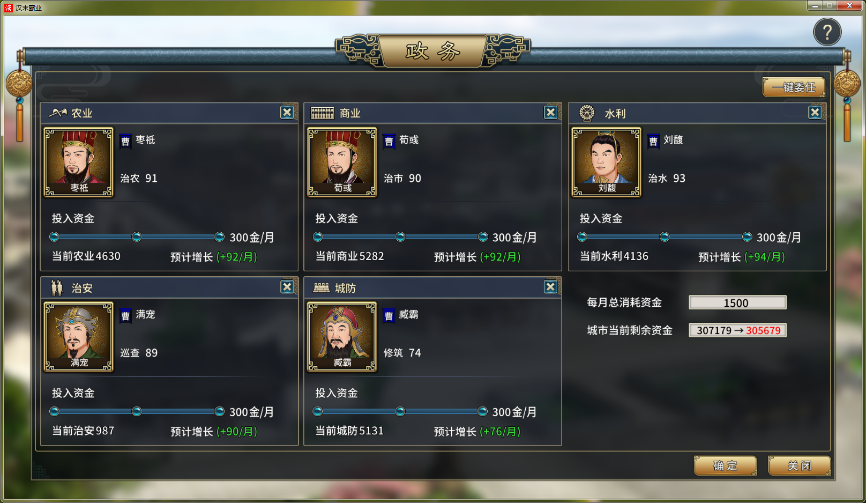Viewport: 866px width, 503px height.
Task: Click the monthly total cost field 1500
Action: click(737, 303)
